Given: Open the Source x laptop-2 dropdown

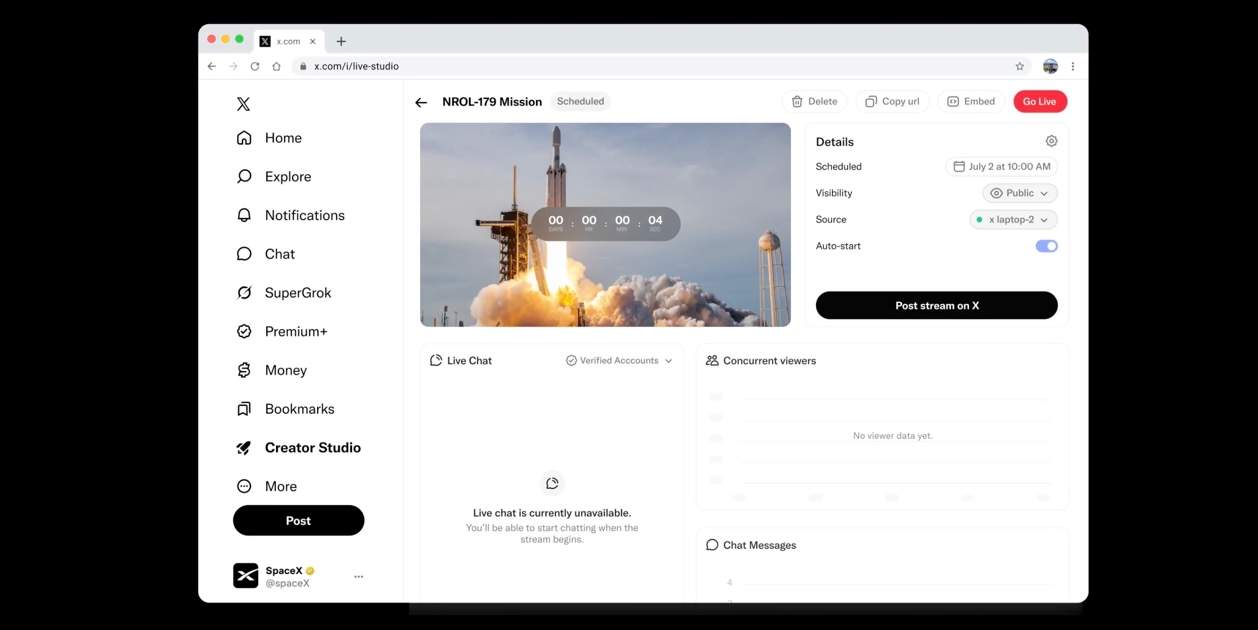Looking at the screenshot, I should coord(1013,219).
